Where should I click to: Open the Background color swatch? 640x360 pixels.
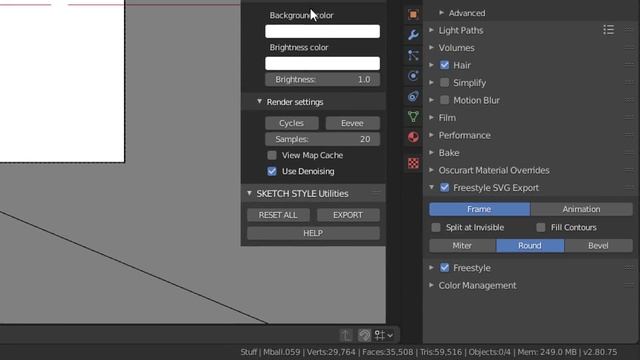[322, 31]
